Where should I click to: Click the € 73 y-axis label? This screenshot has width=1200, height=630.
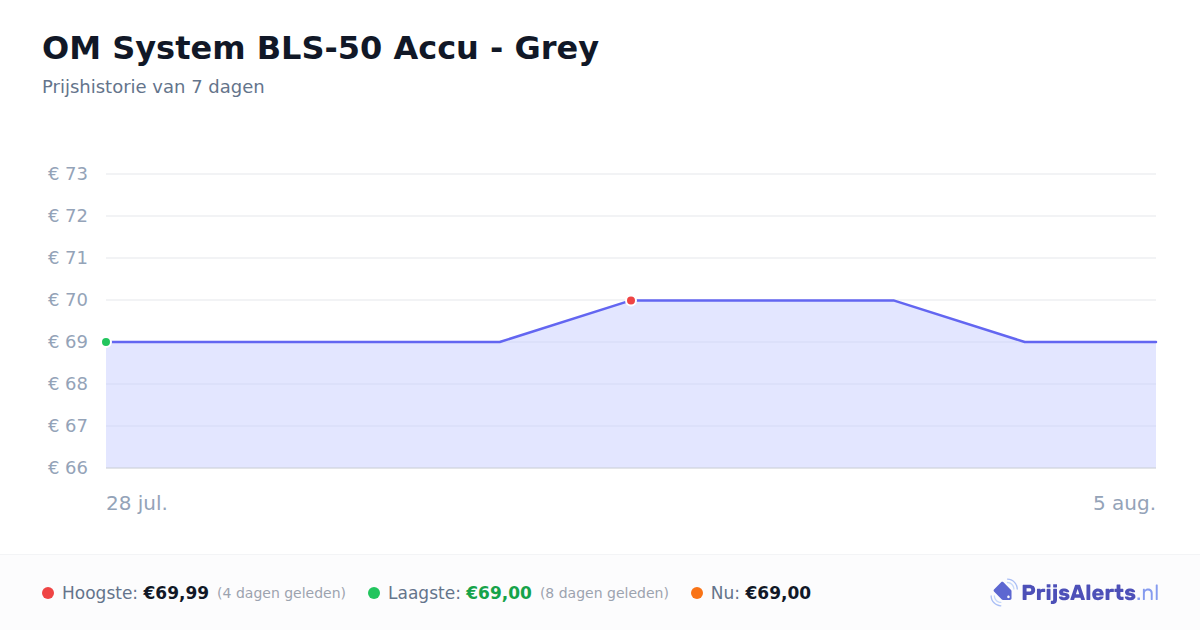click(68, 174)
